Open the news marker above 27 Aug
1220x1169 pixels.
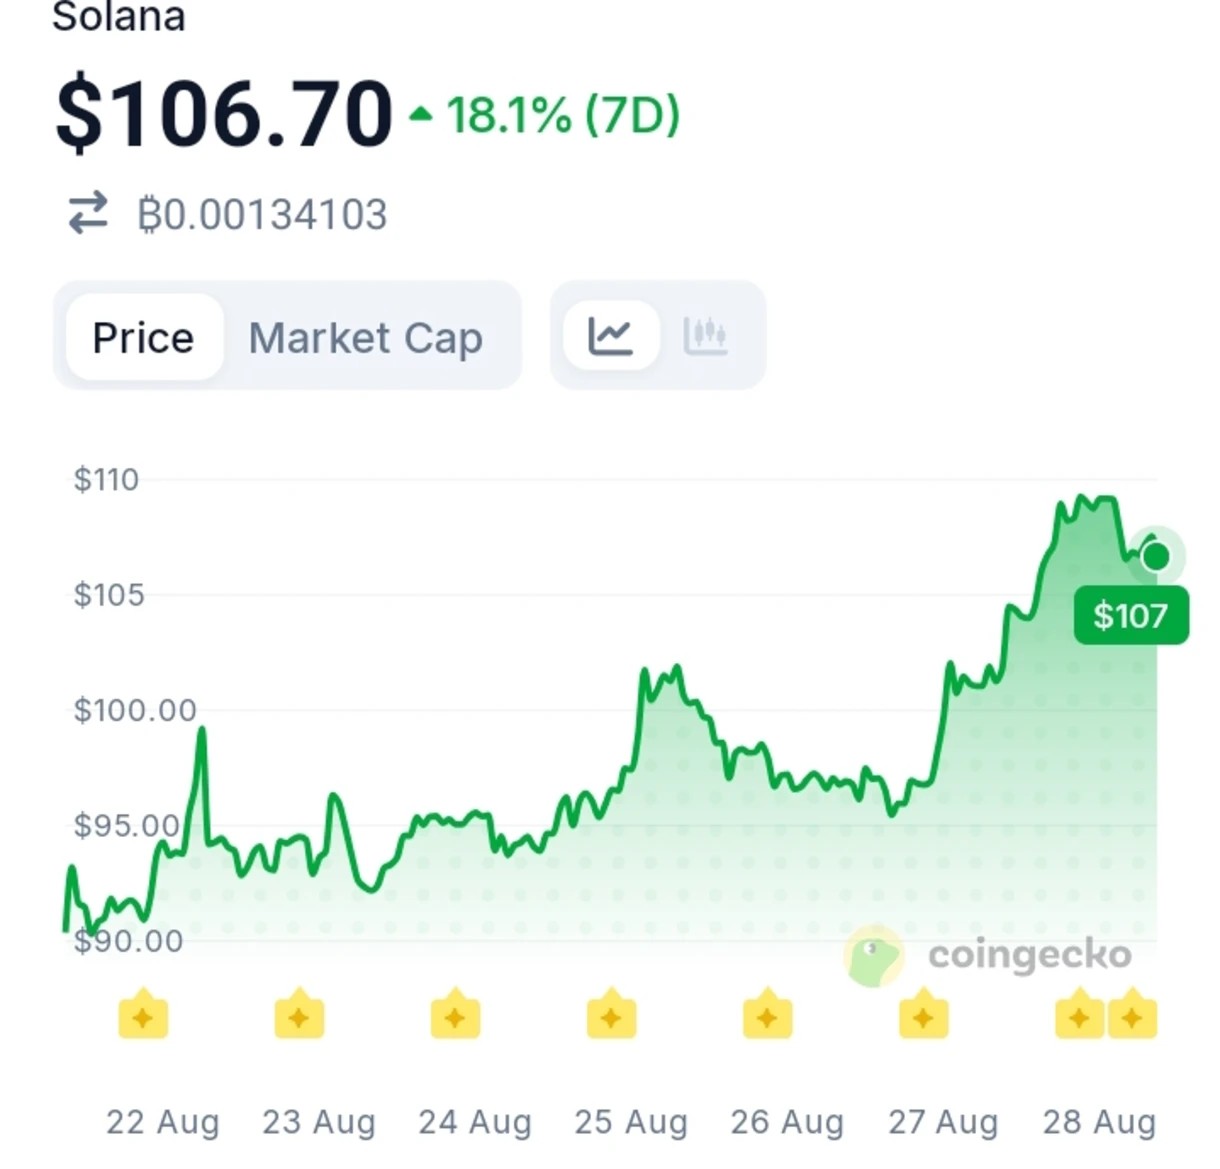click(x=923, y=1014)
